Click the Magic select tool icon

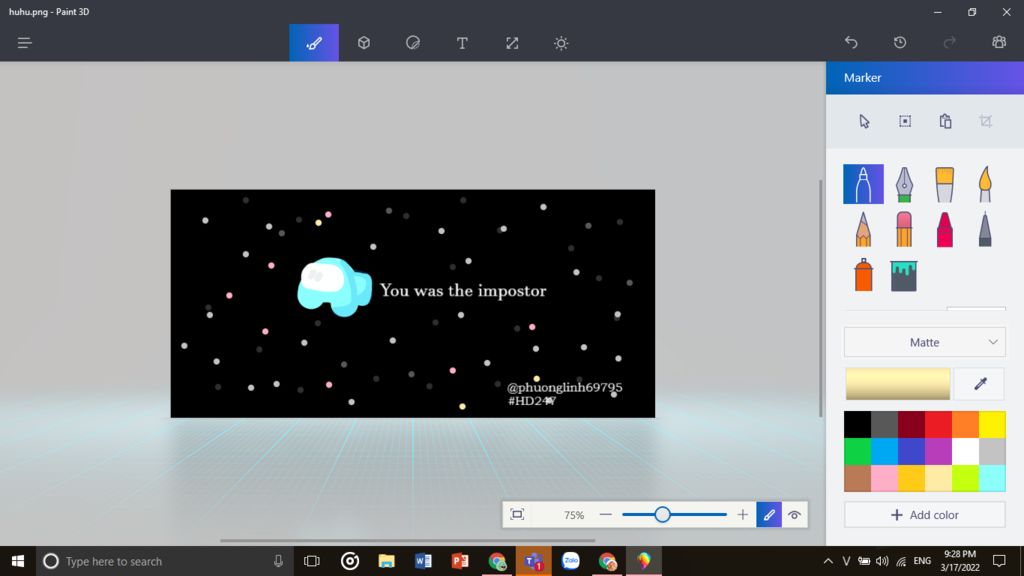pos(905,121)
